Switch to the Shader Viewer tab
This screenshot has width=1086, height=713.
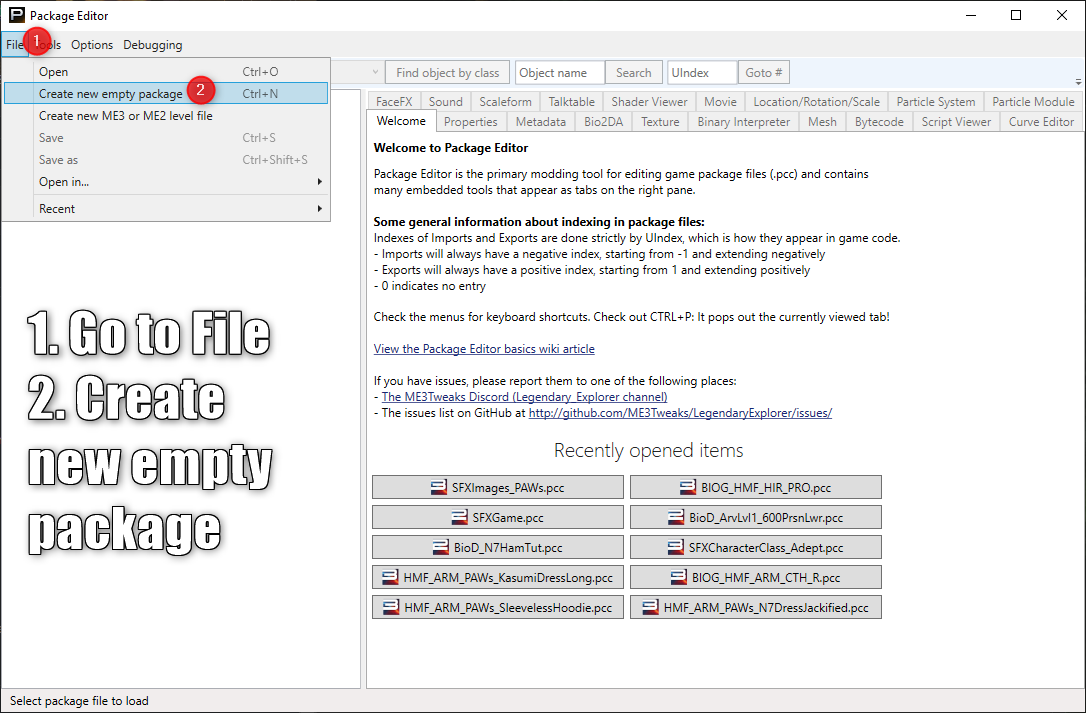pyautogui.click(x=649, y=101)
